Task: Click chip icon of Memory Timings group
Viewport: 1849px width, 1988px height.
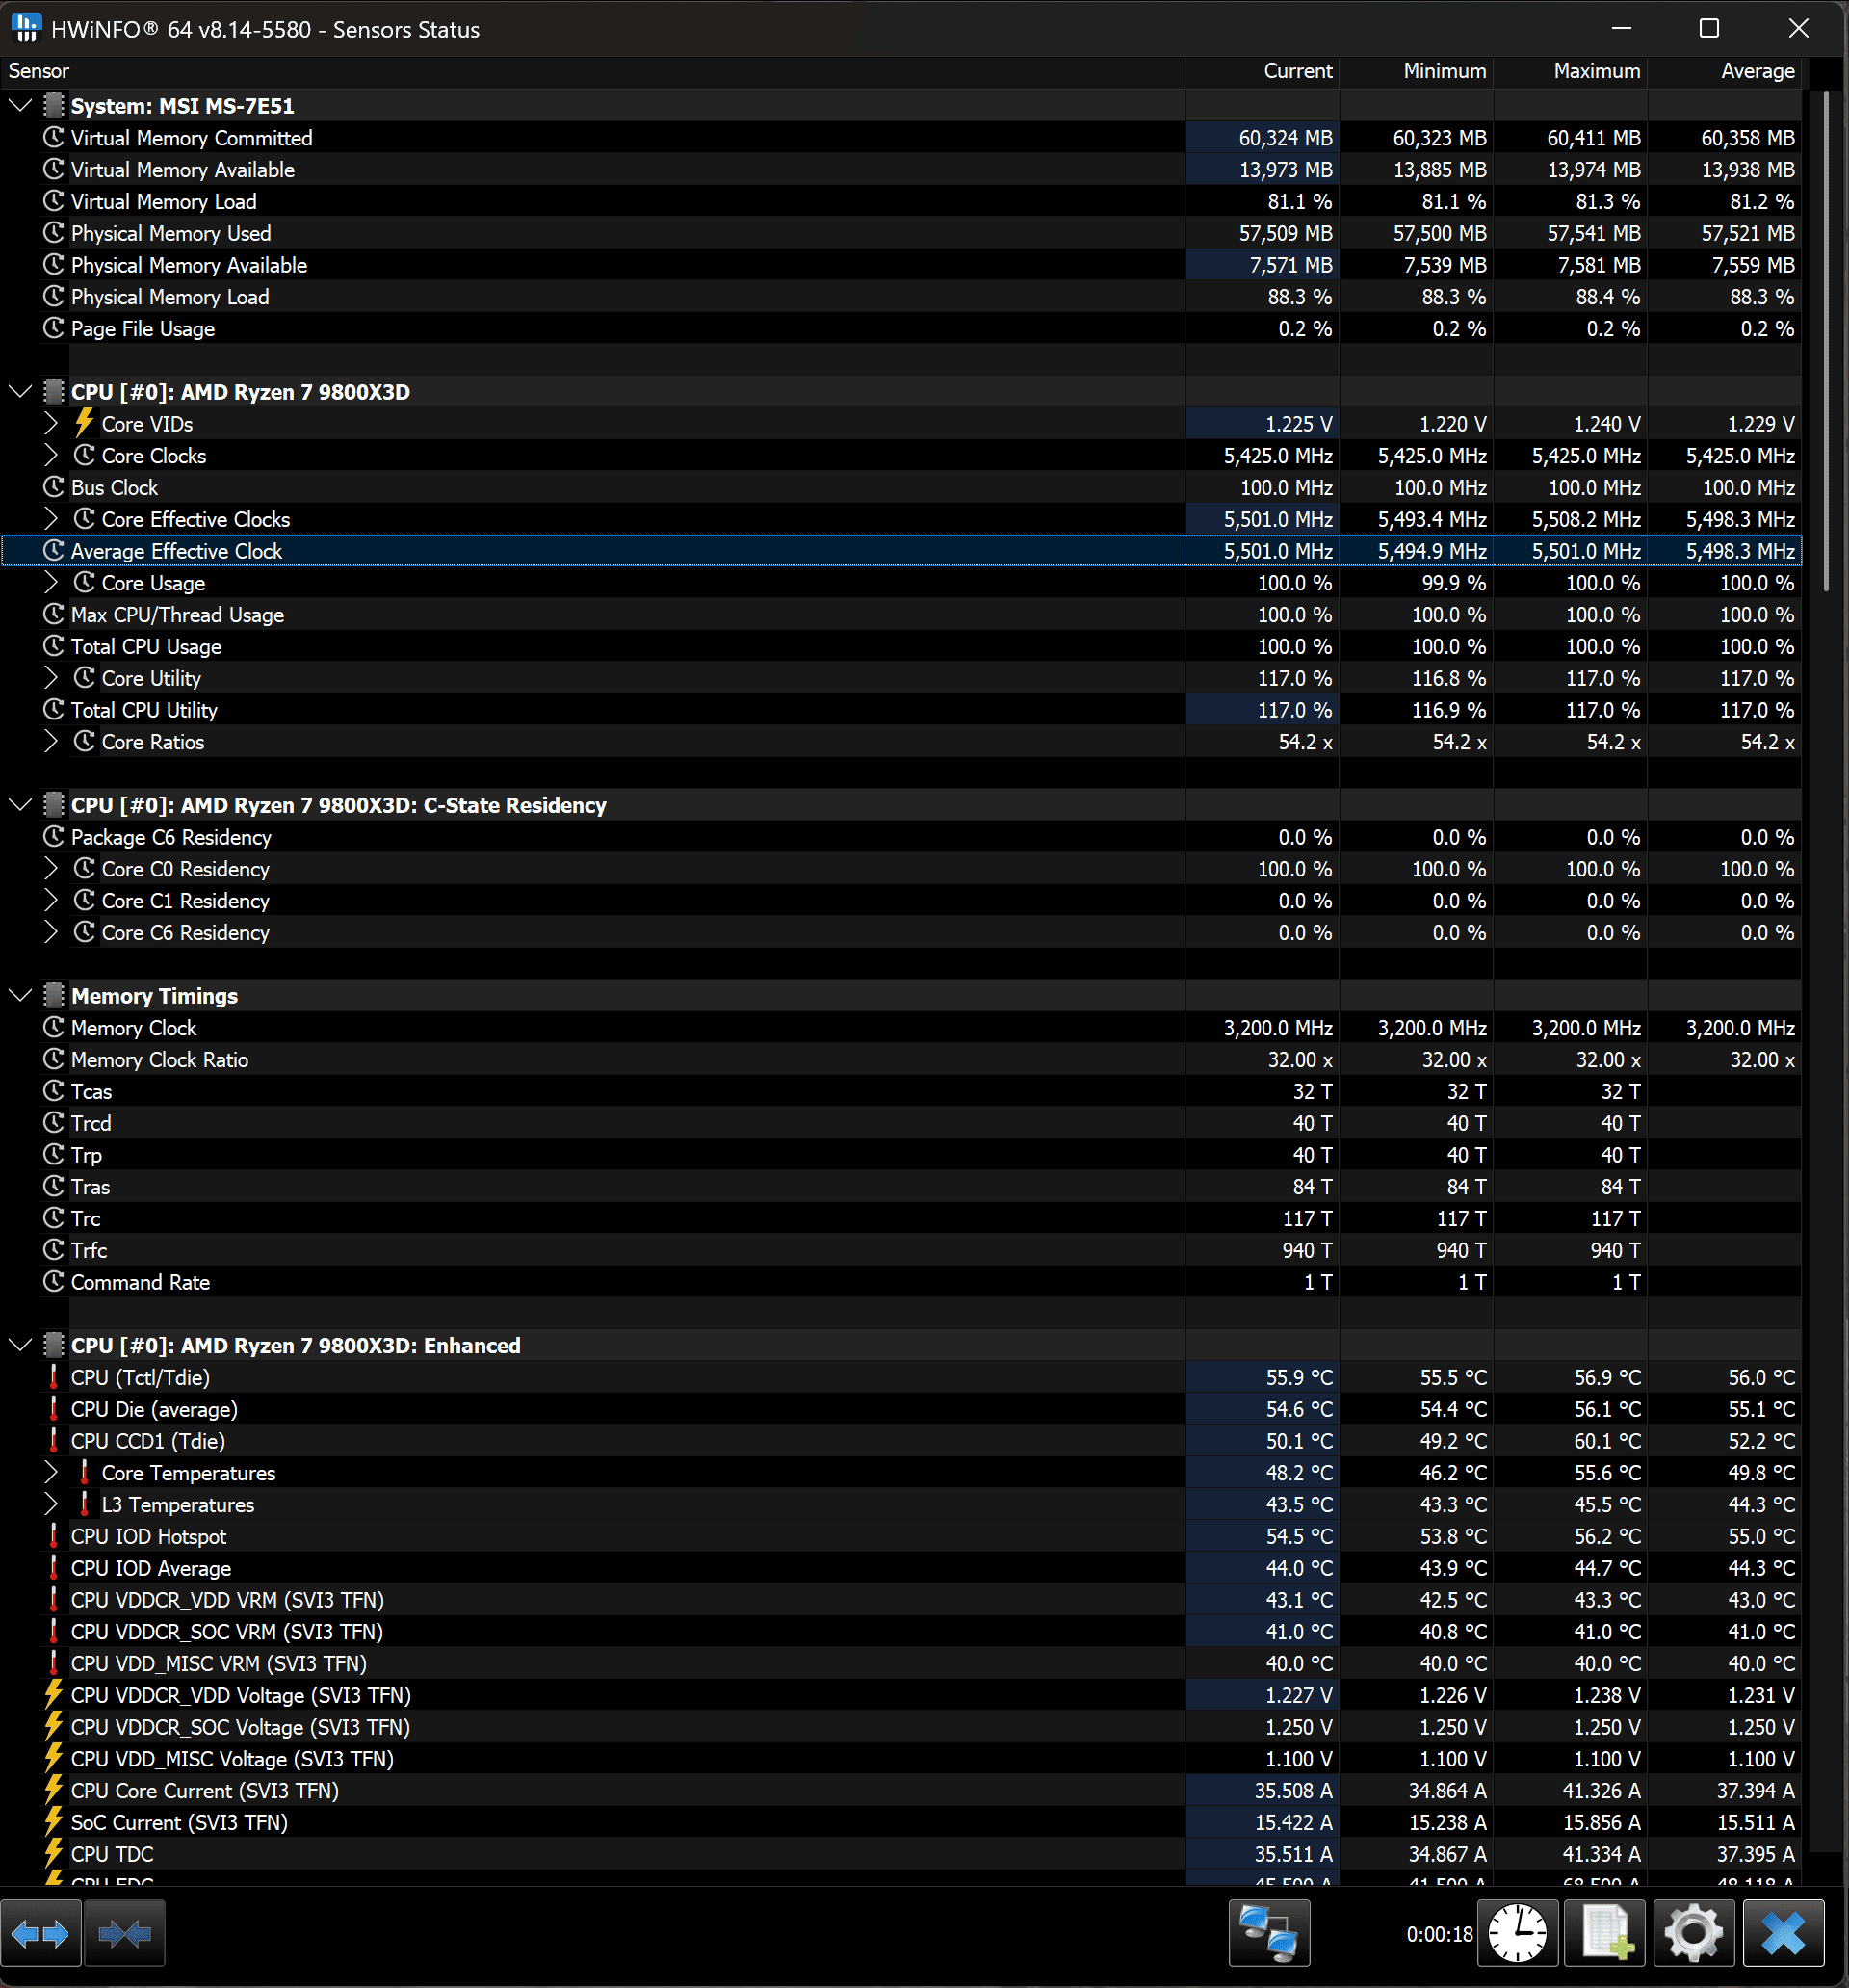Action: (54, 995)
